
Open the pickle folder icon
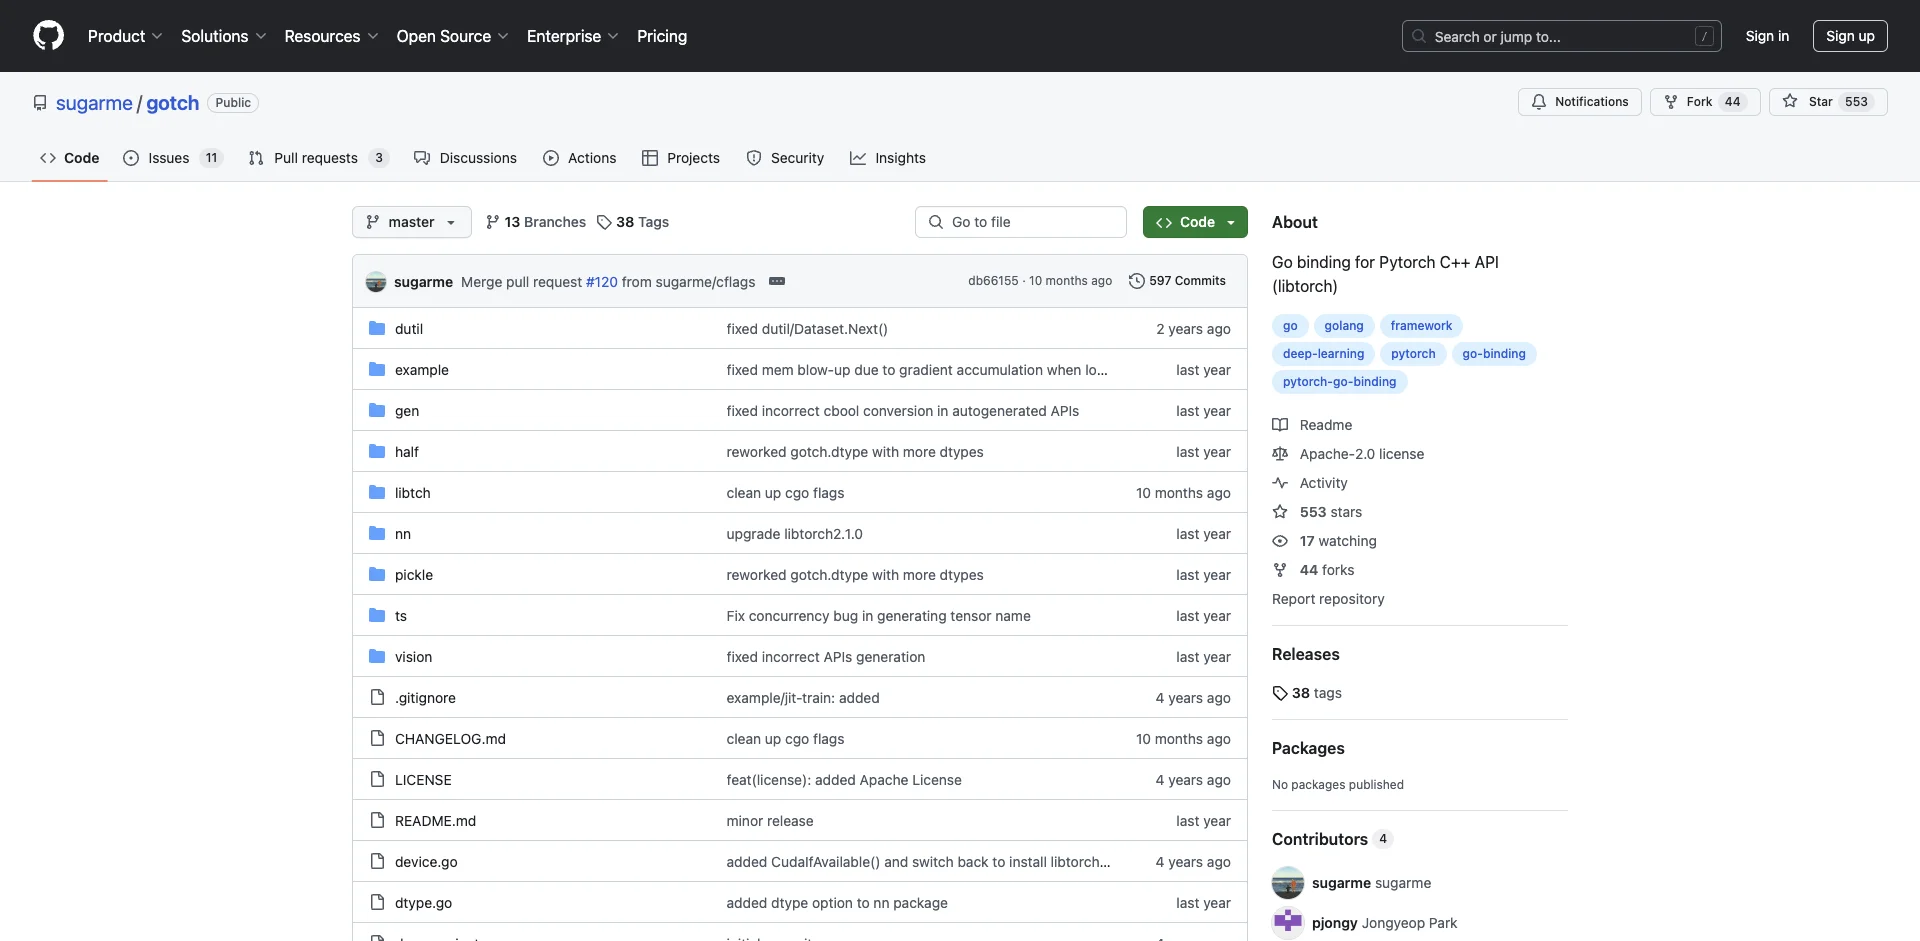click(x=377, y=574)
